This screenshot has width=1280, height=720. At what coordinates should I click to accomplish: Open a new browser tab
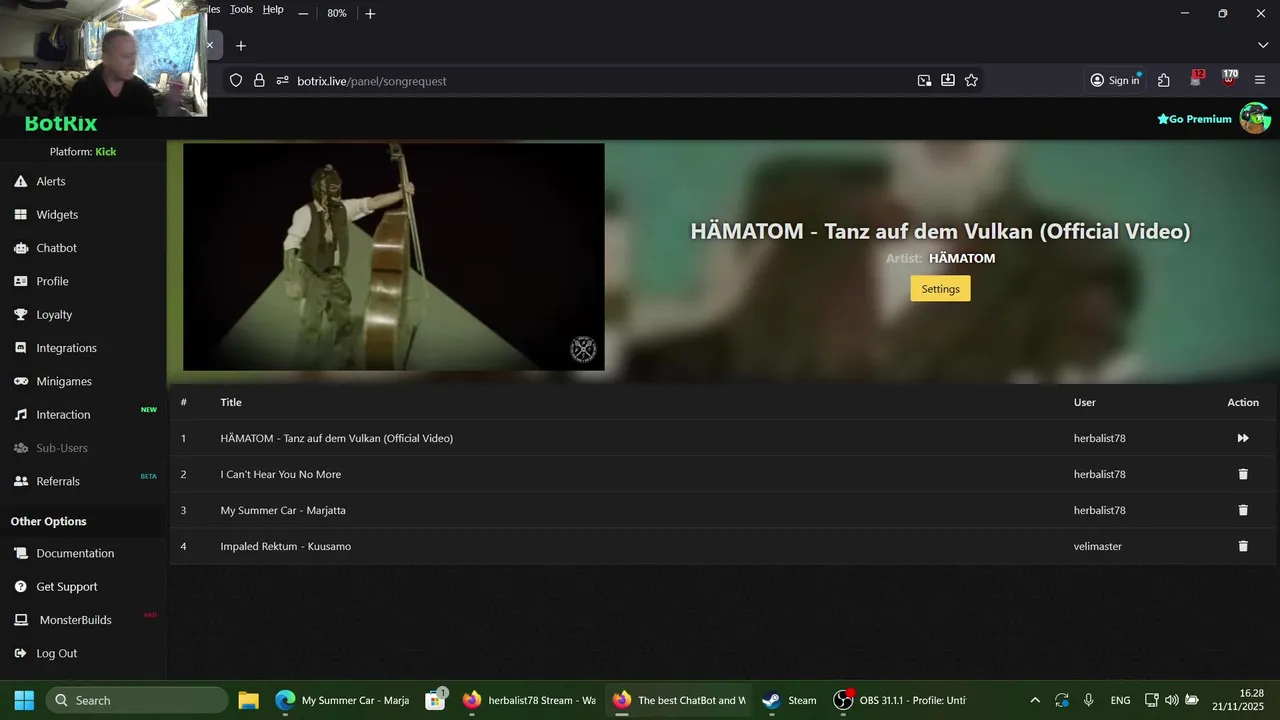tap(240, 46)
